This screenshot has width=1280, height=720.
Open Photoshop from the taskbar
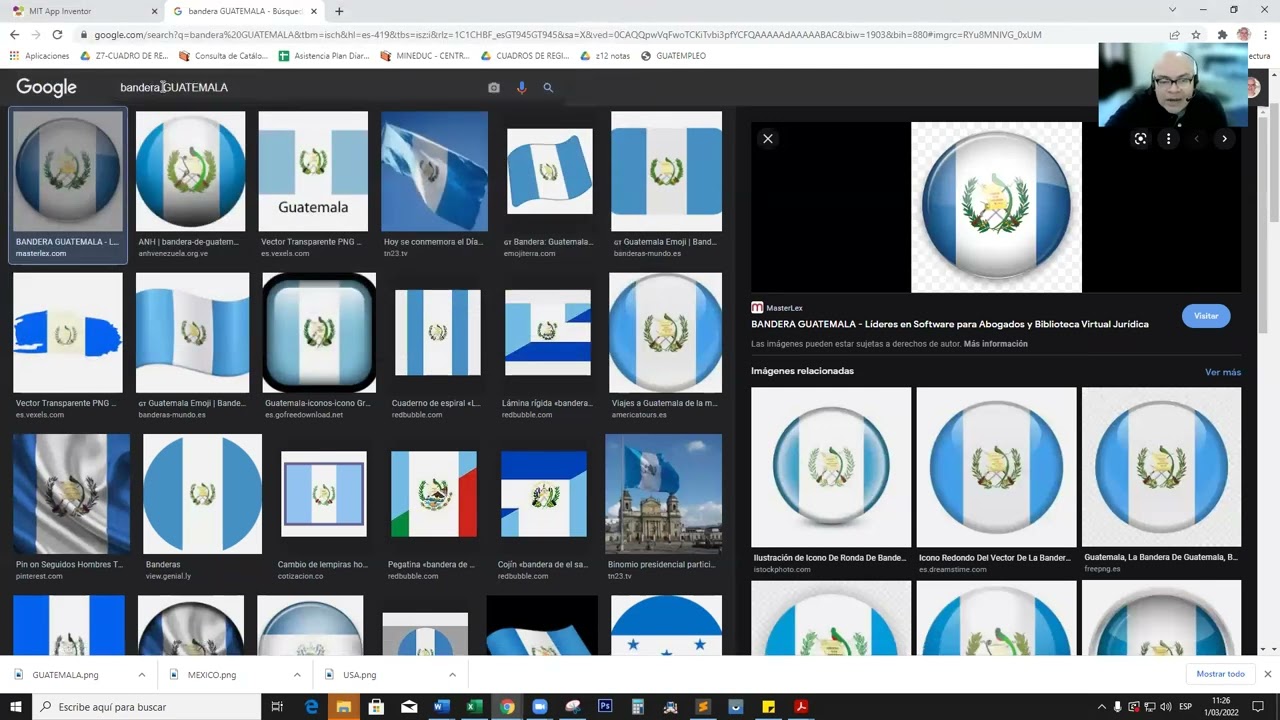pos(605,707)
